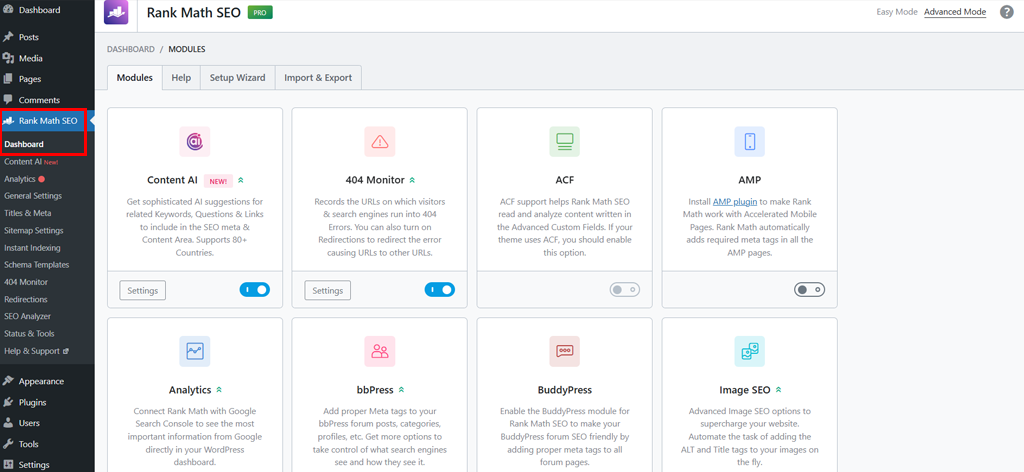
Task: Open the Import & Export tab
Action: click(318, 78)
